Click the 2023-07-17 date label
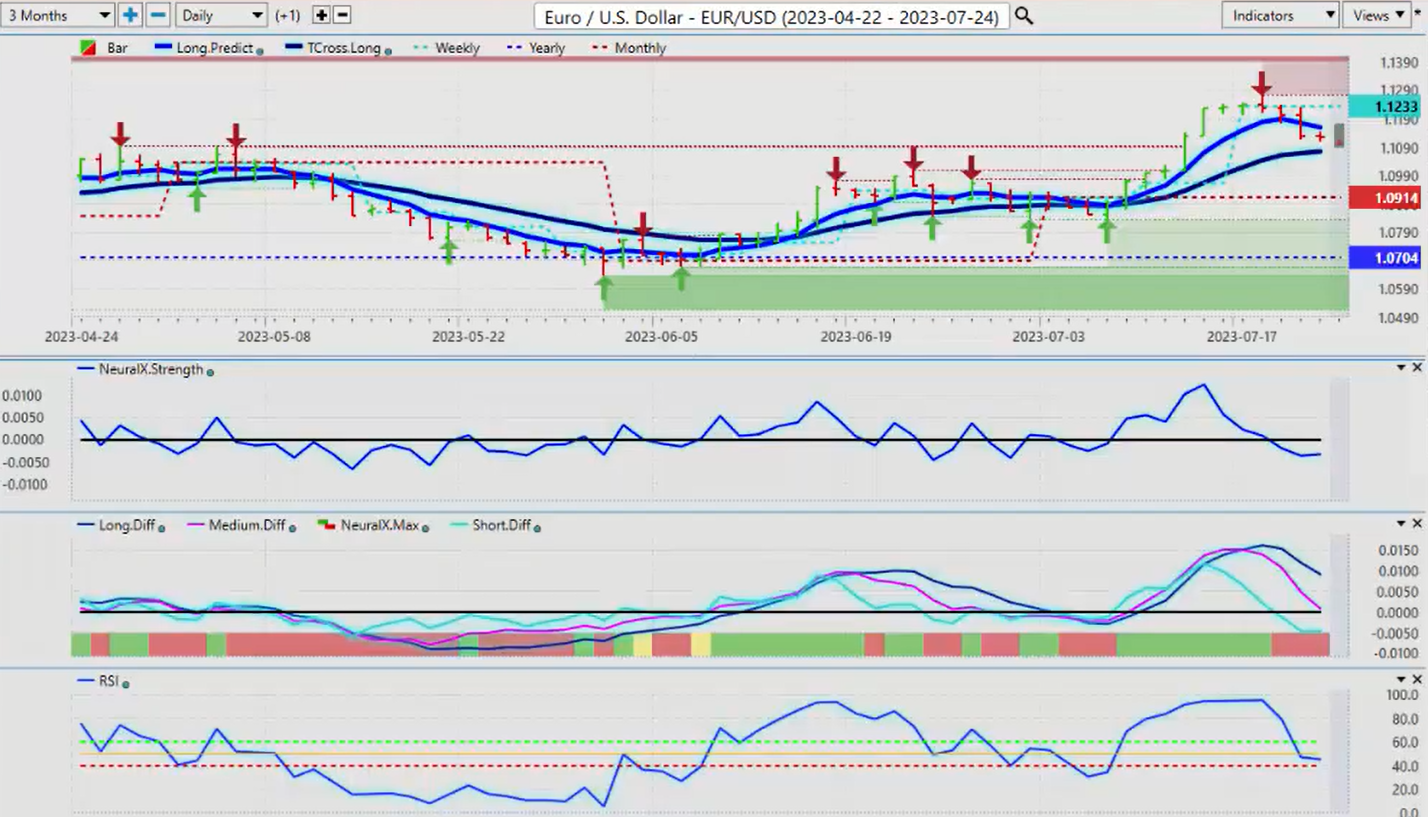Viewport: 1428px width, 817px height. pos(1243,337)
